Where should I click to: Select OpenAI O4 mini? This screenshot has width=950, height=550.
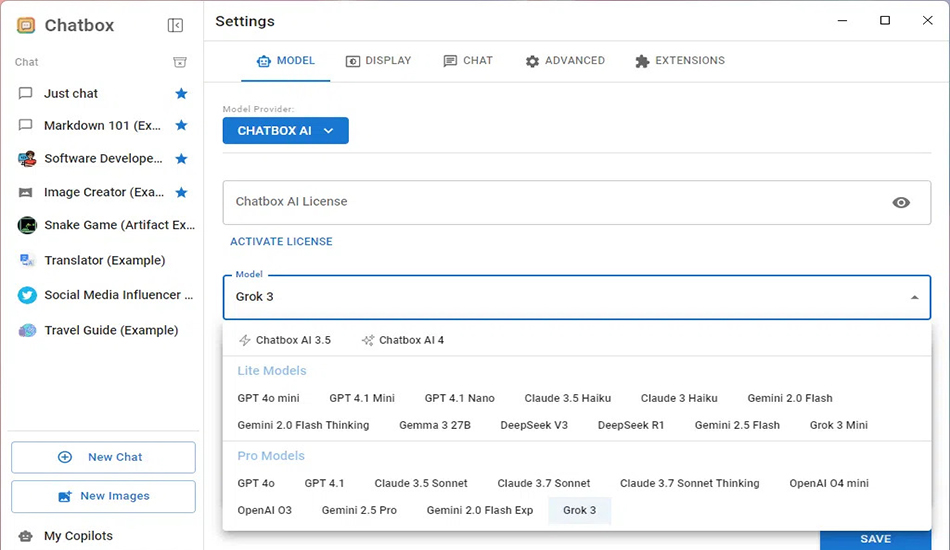coord(829,483)
